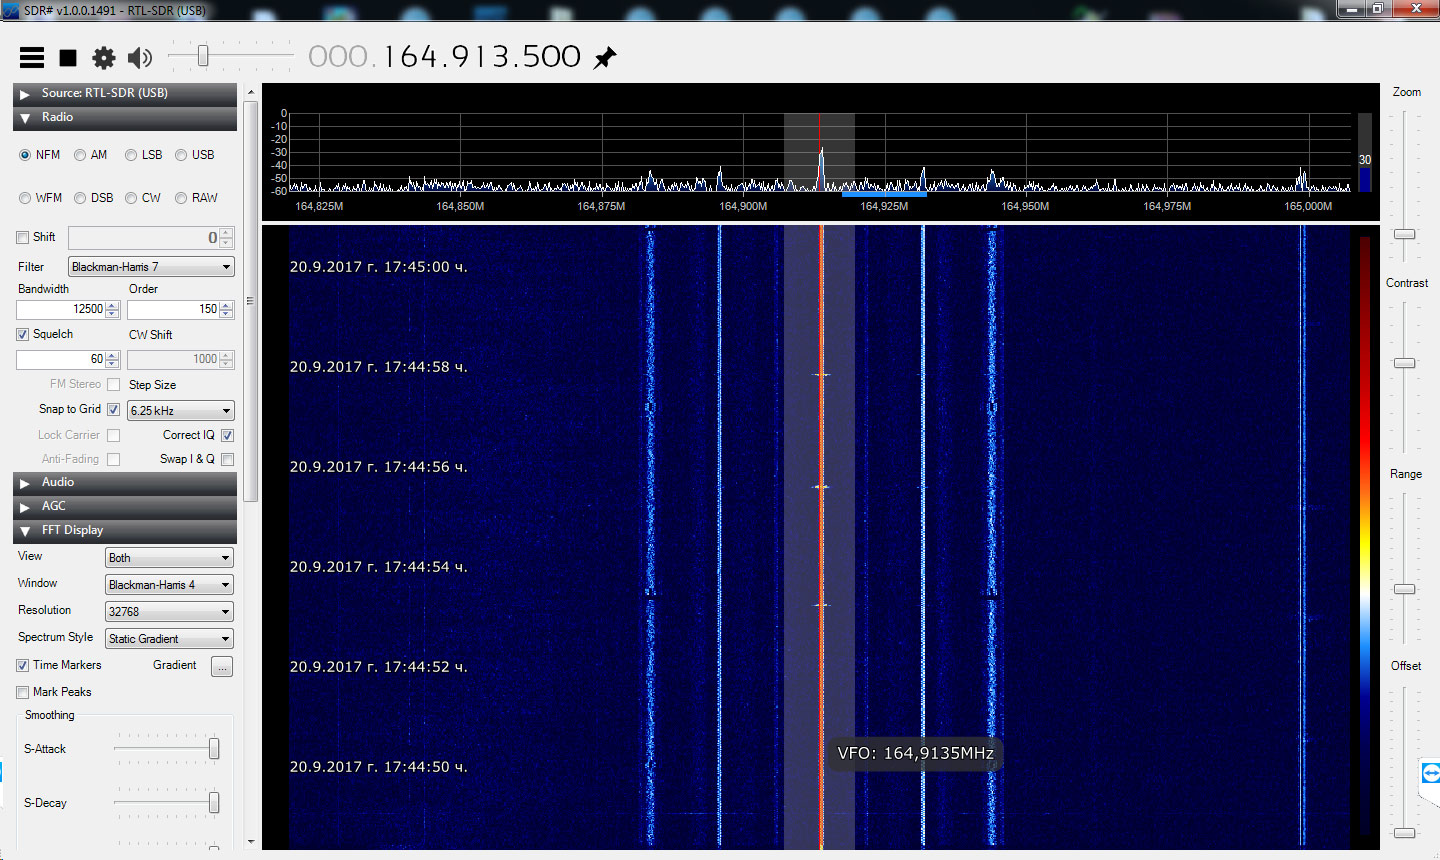Viewport: 1440px width, 860px height.
Task: Click the SDR# app icon in title bar
Action: pos(11,10)
